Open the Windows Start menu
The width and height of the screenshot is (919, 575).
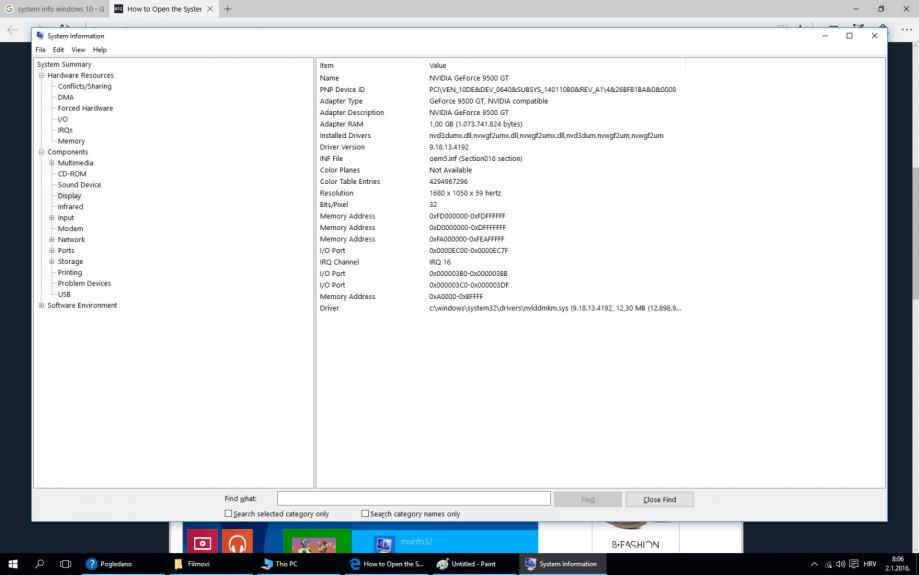tap(12, 564)
